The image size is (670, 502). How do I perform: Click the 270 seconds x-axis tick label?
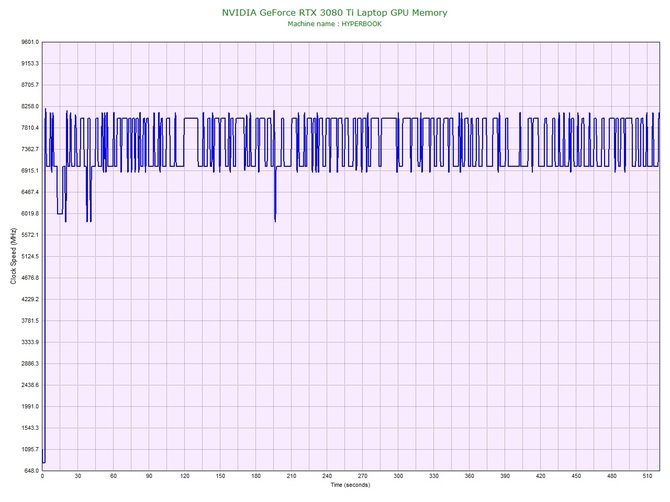pyautogui.click(x=362, y=476)
